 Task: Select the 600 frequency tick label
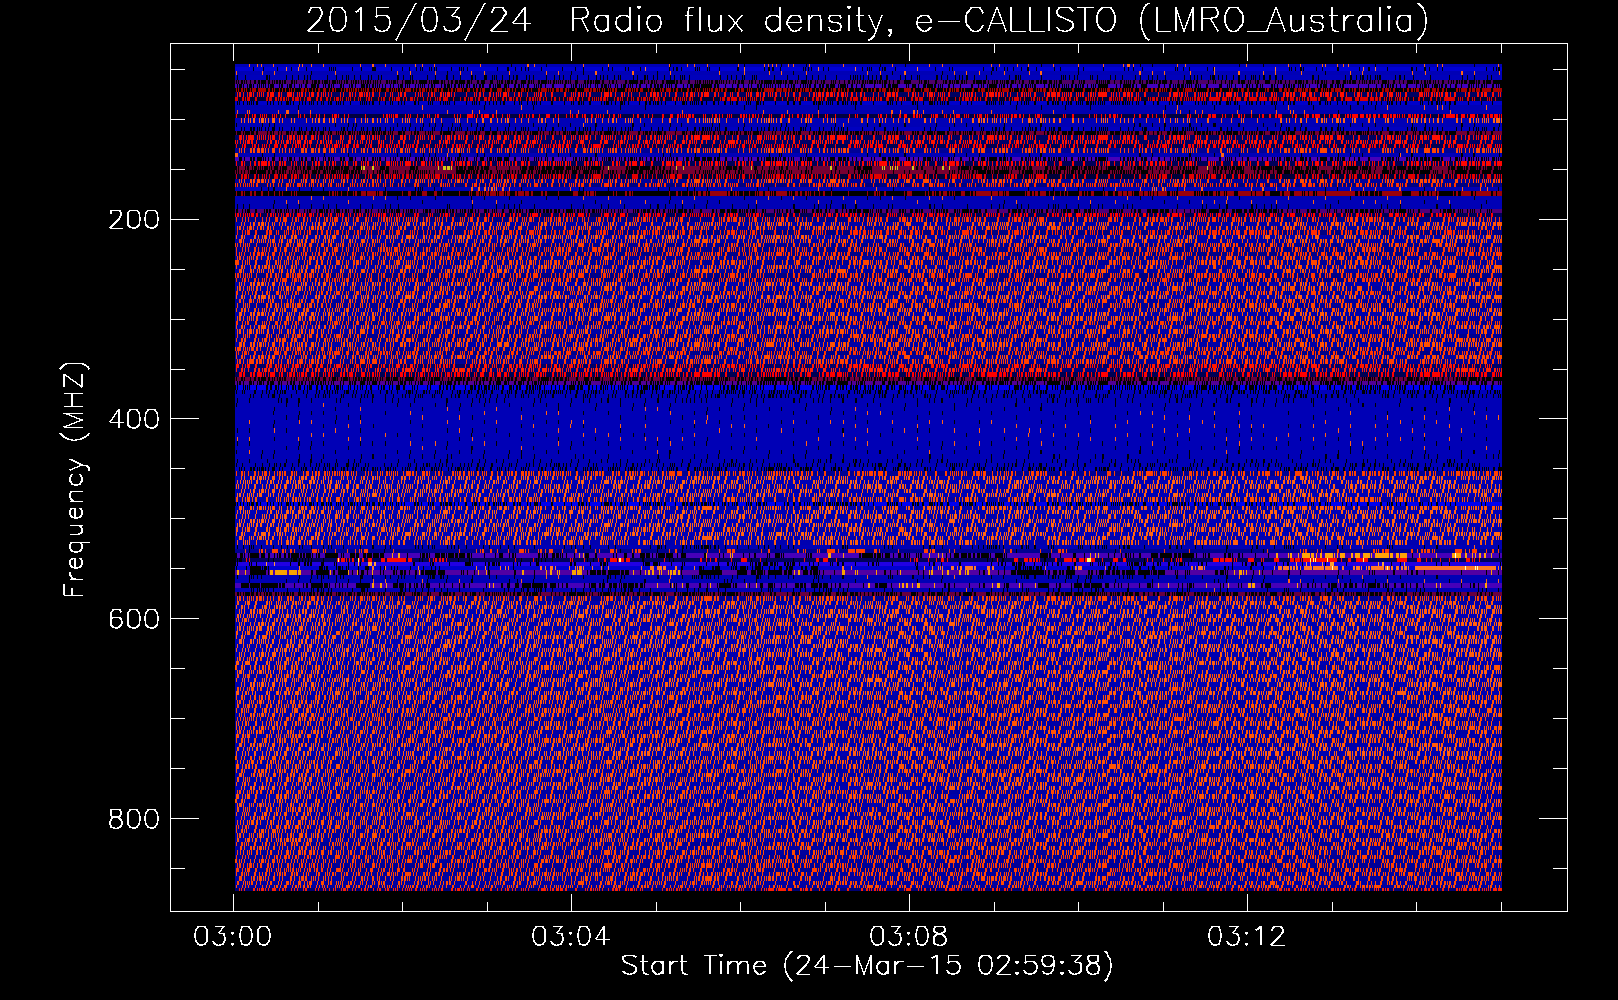pos(133,619)
